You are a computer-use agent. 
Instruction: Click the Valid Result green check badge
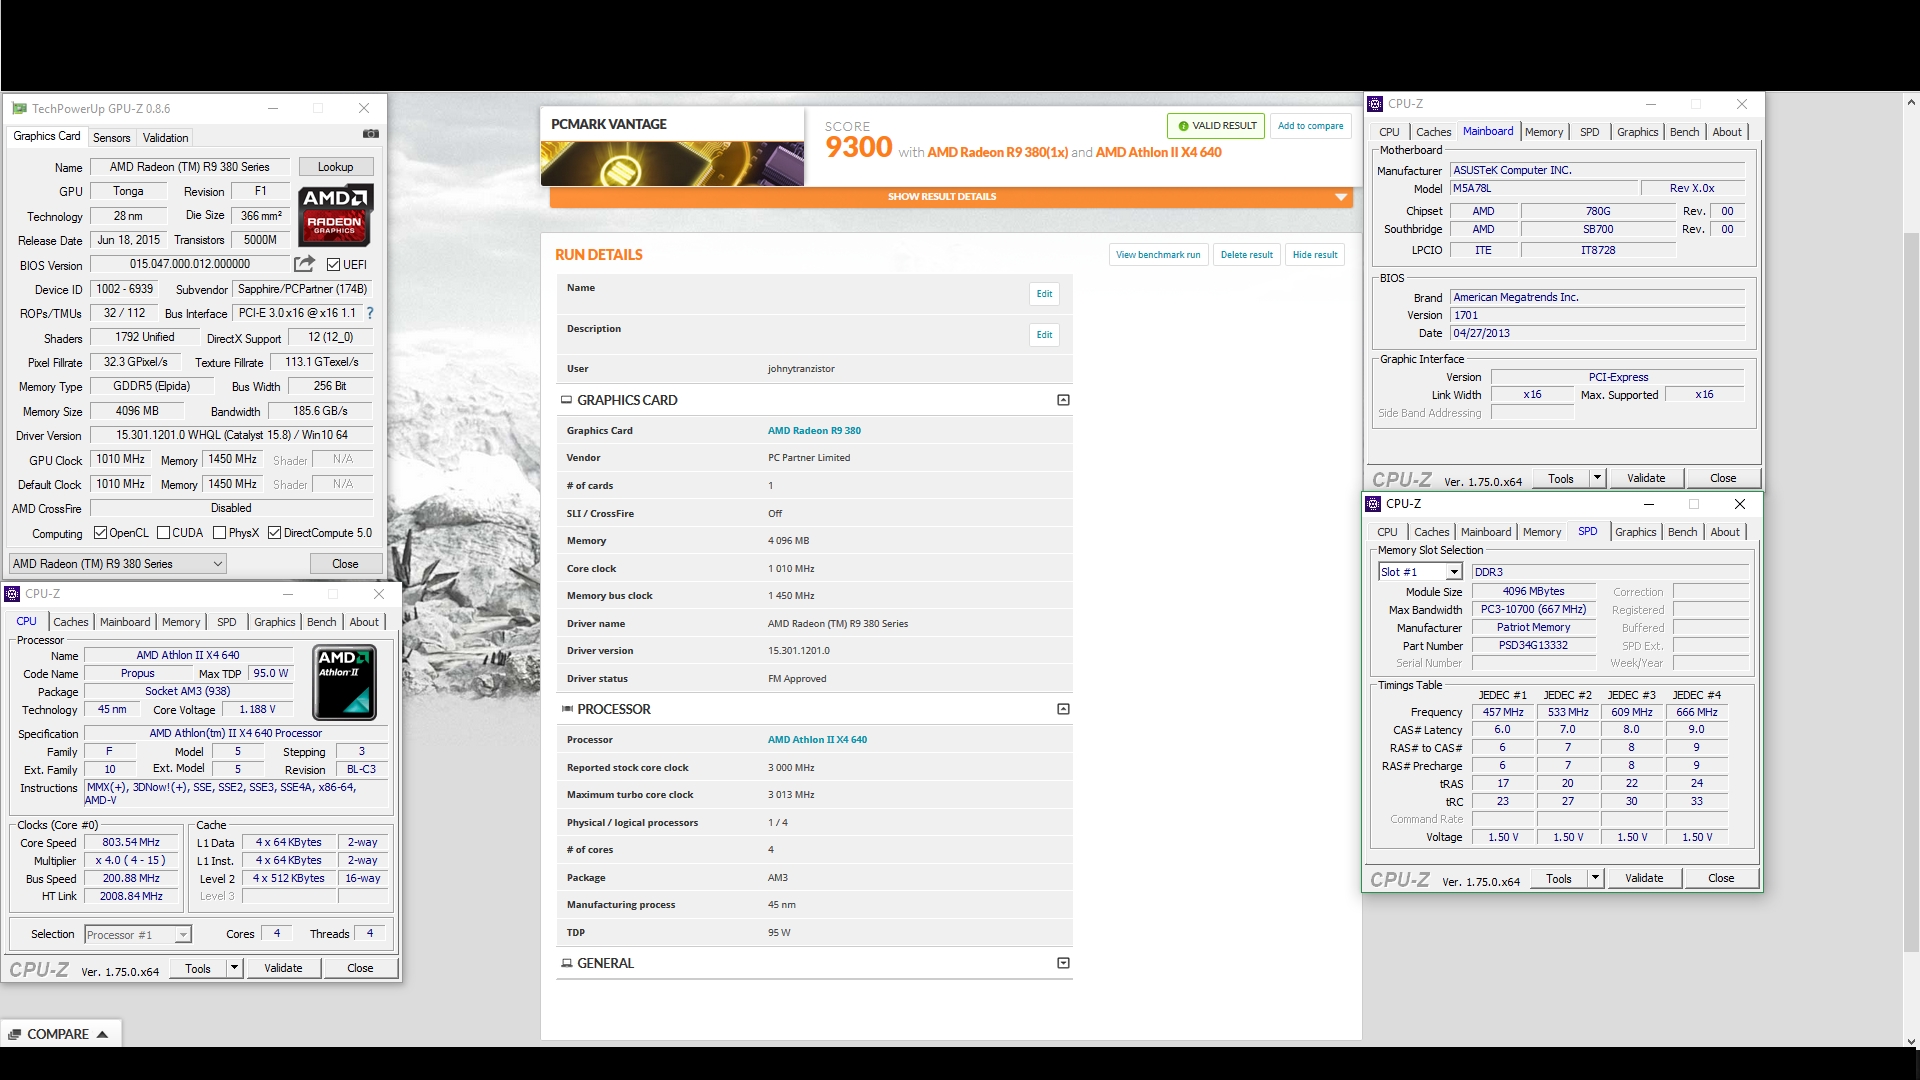(x=1216, y=126)
